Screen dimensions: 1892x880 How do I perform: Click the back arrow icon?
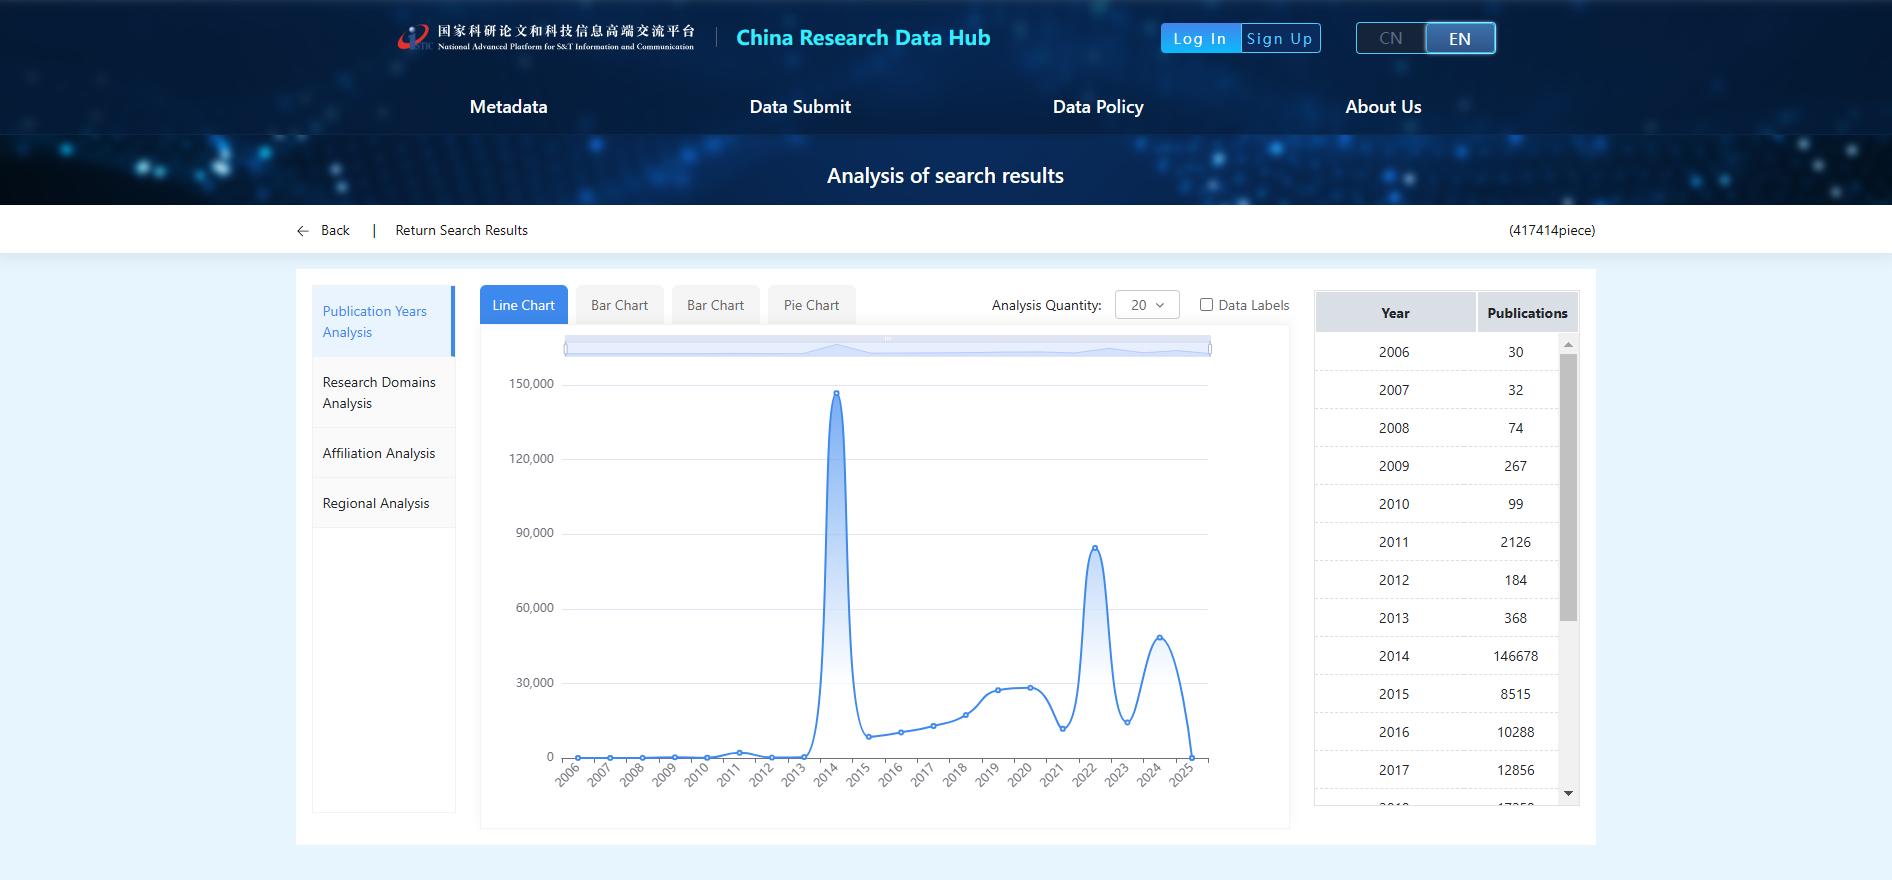303,231
